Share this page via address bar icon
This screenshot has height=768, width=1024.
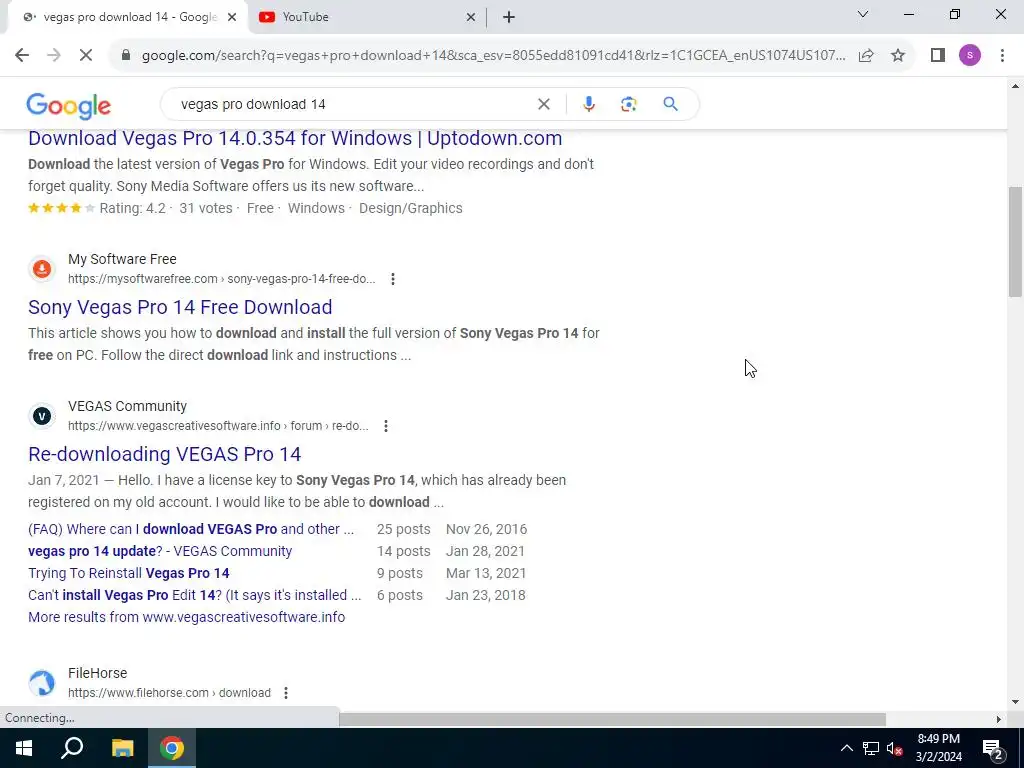(866, 55)
